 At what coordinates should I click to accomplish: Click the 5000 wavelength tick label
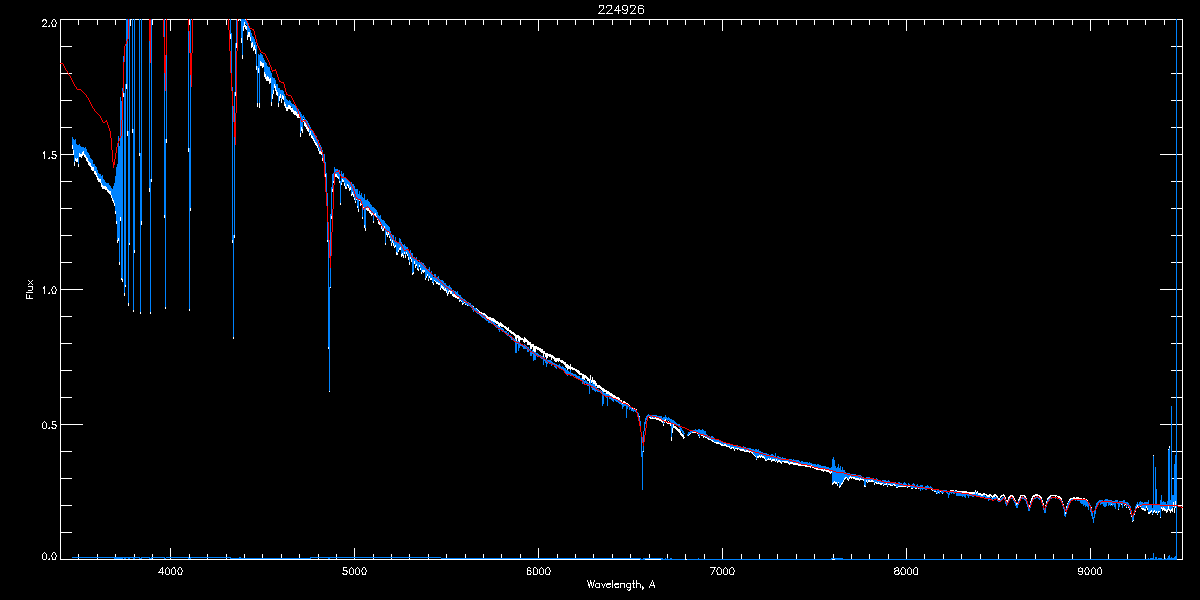click(354, 571)
